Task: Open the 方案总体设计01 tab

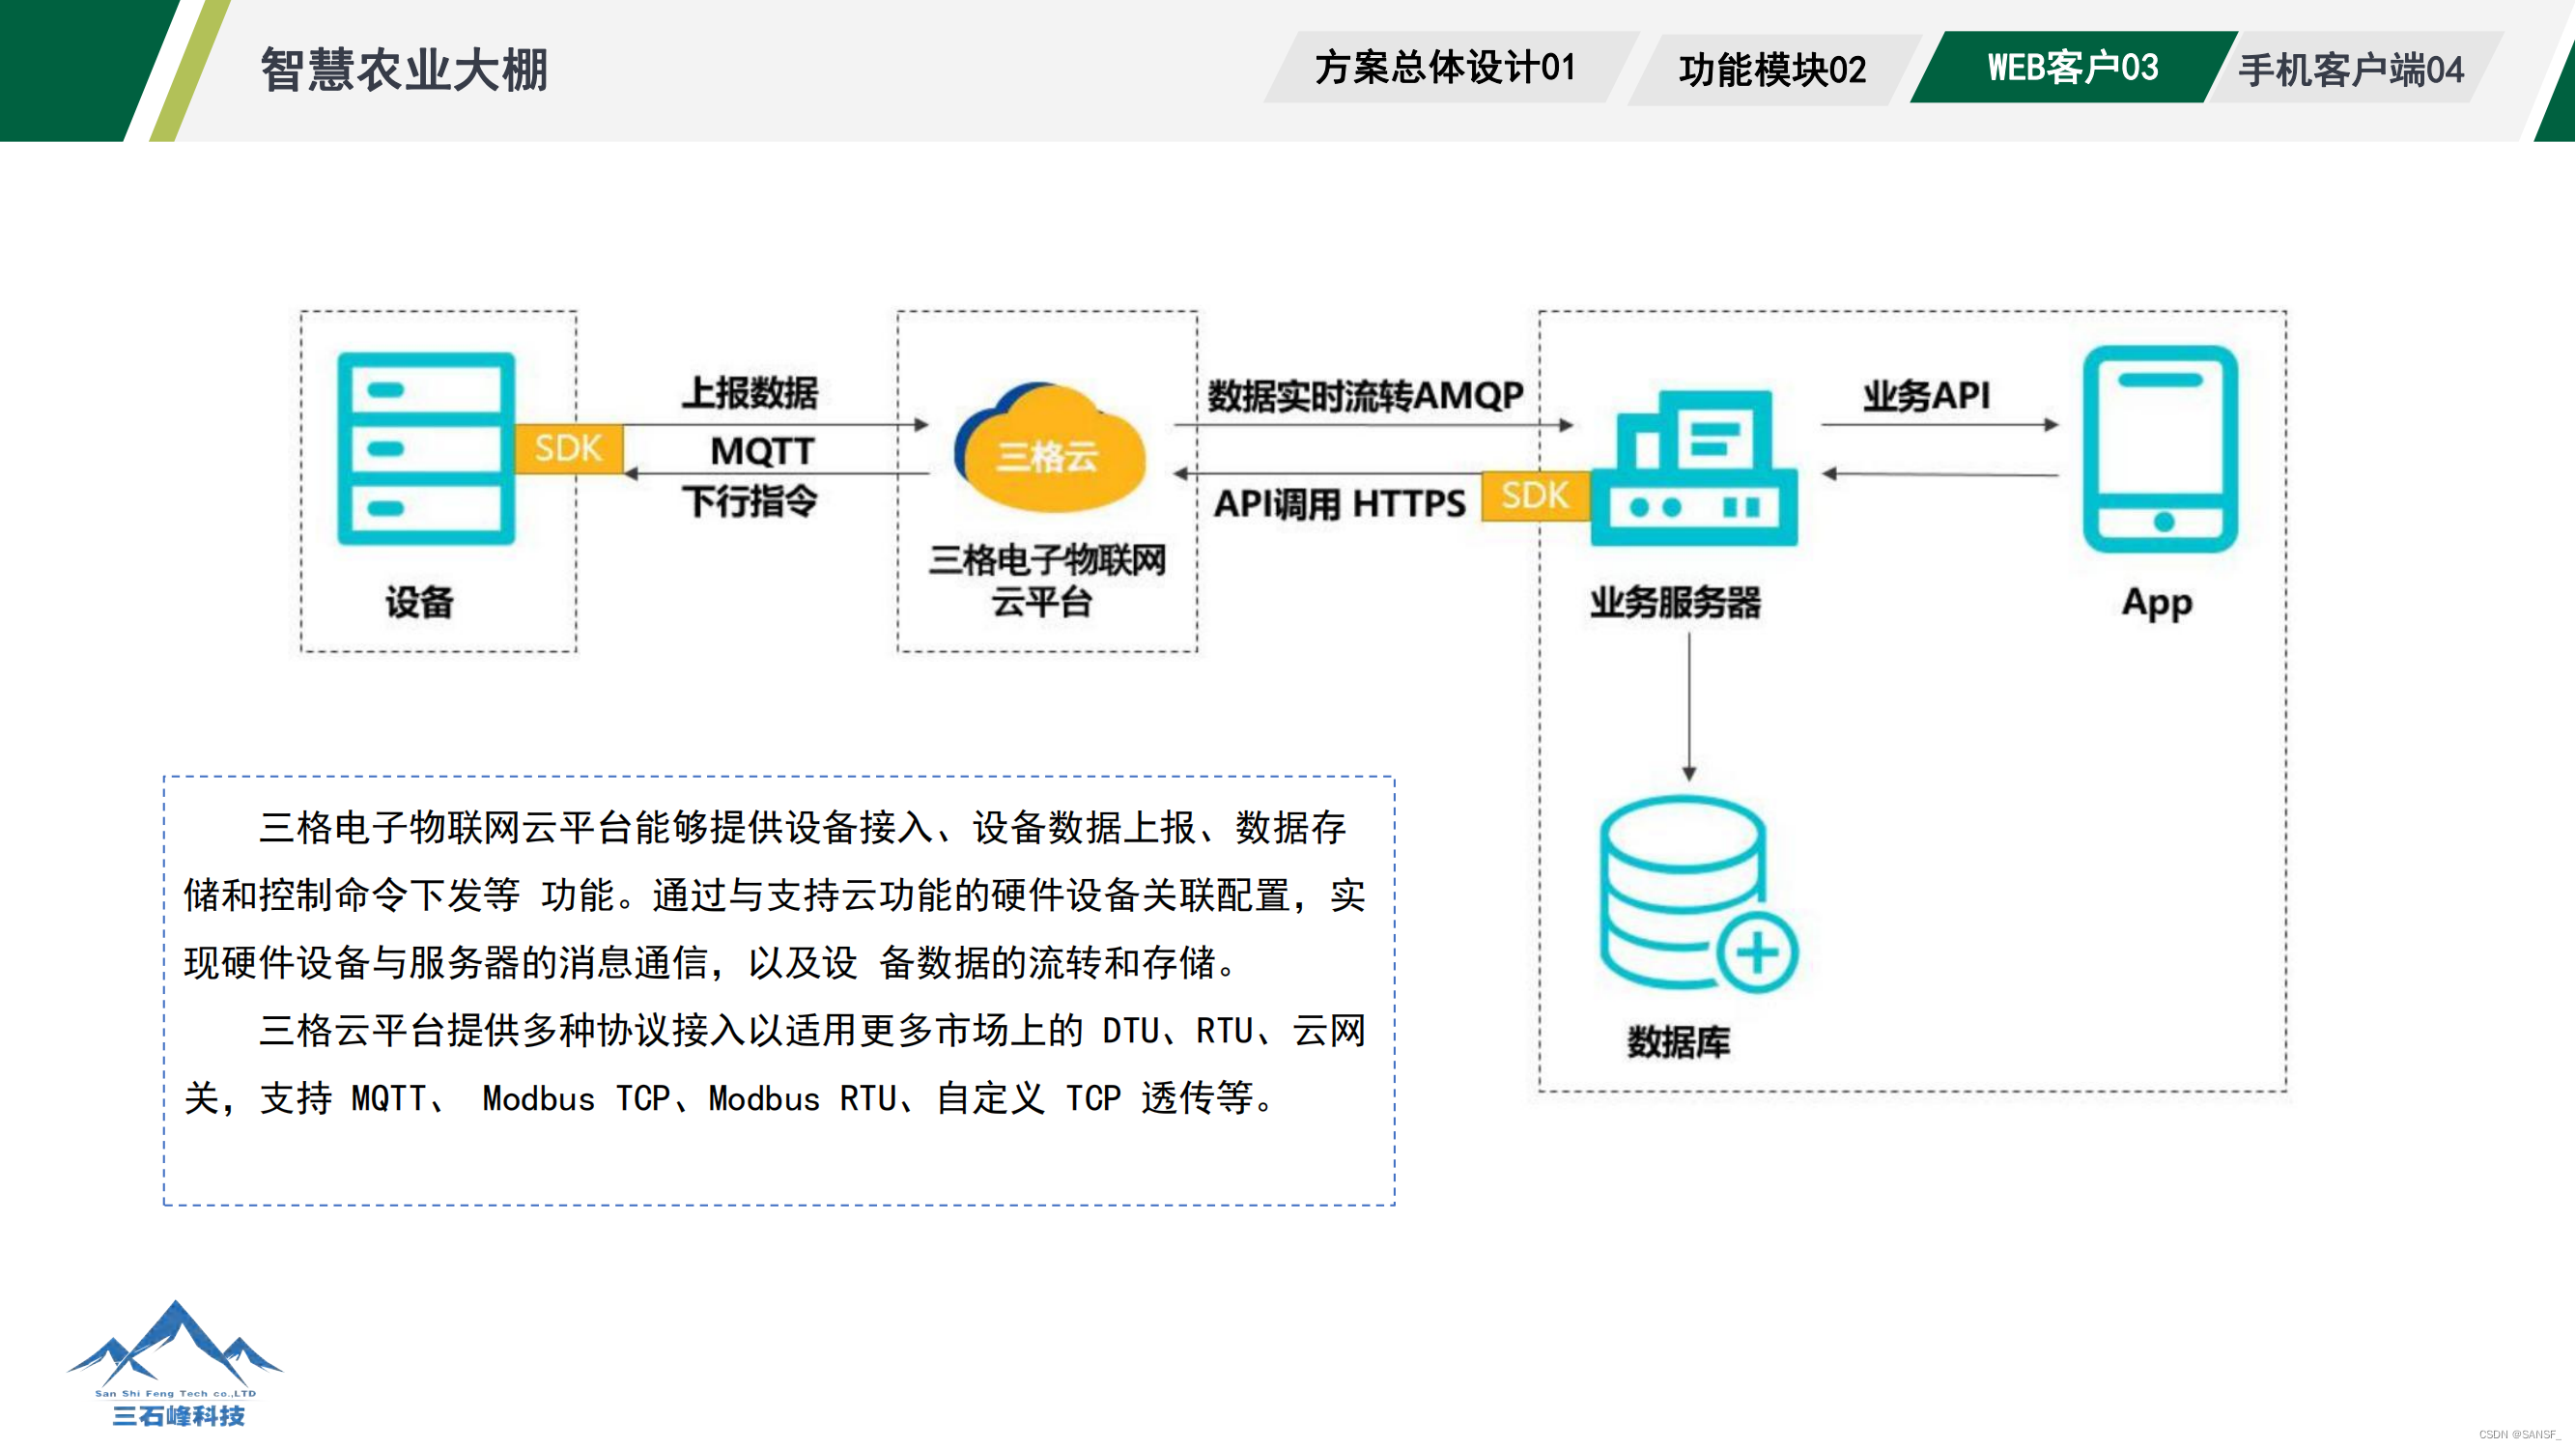Action: tap(1445, 68)
